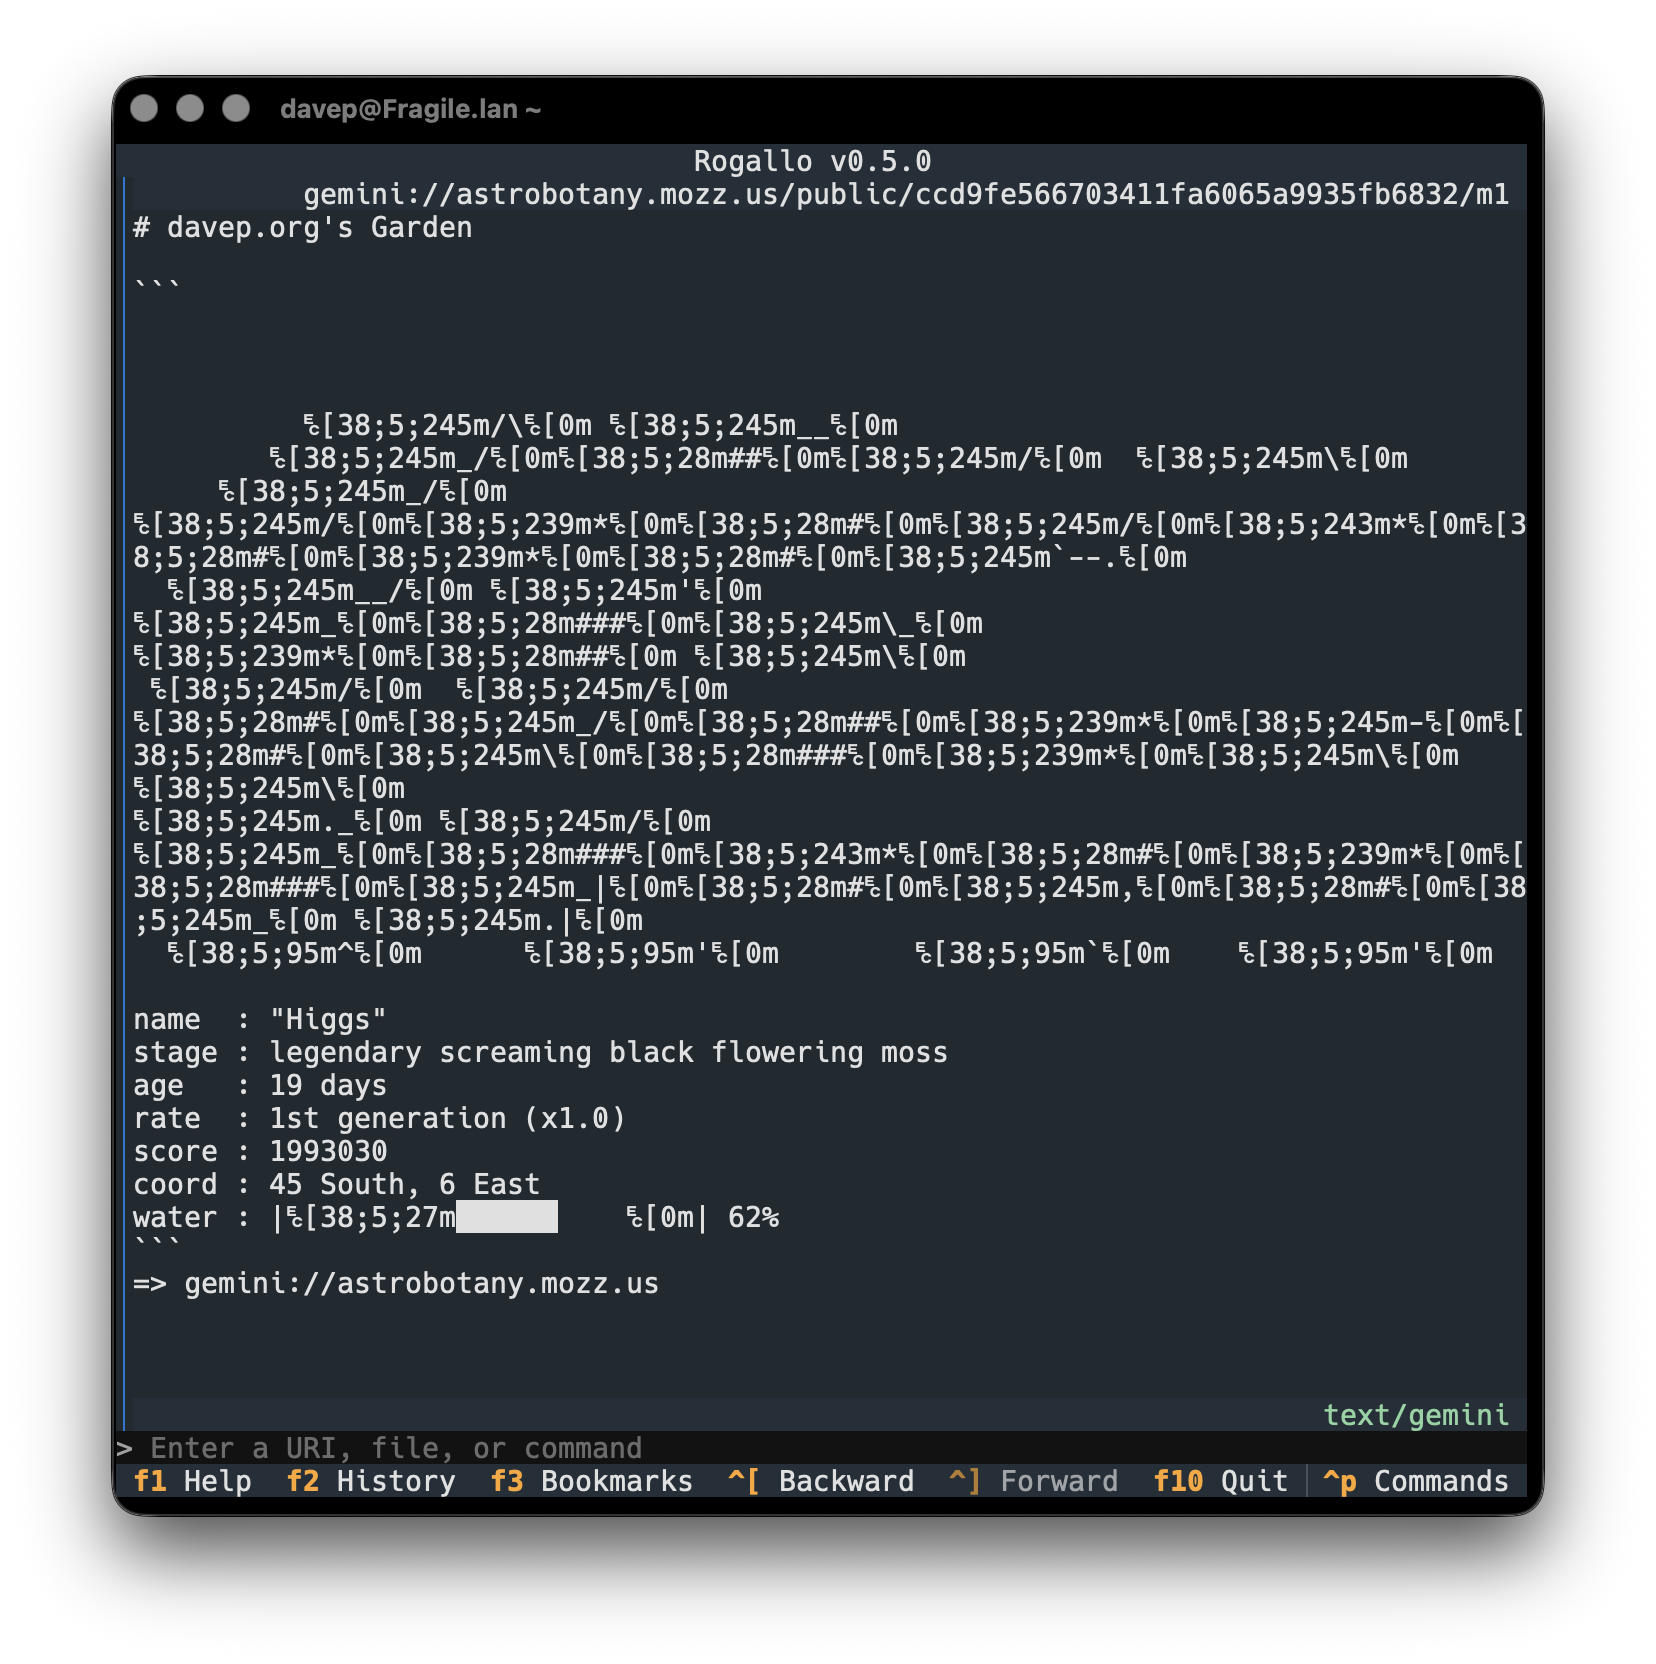Go Backward using the ^[ footer key
The image size is (1656, 1664).
point(821,1481)
